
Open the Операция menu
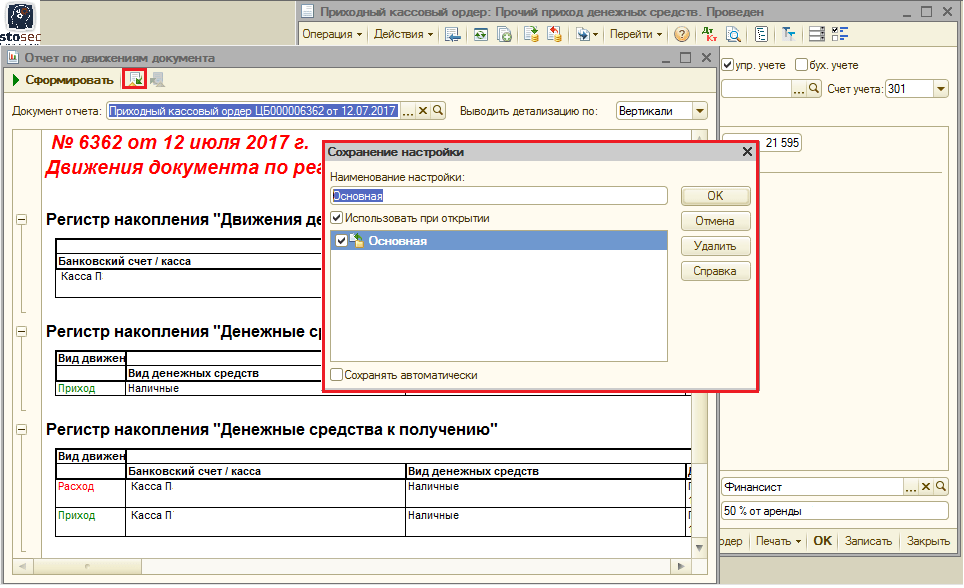point(332,34)
